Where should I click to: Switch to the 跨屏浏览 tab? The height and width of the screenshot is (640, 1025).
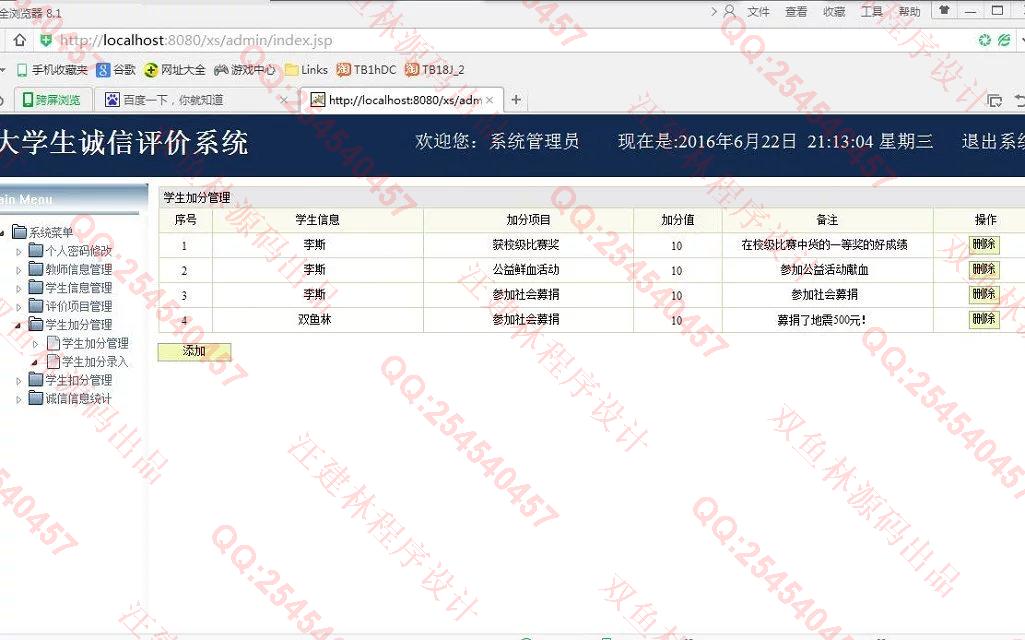[52, 100]
